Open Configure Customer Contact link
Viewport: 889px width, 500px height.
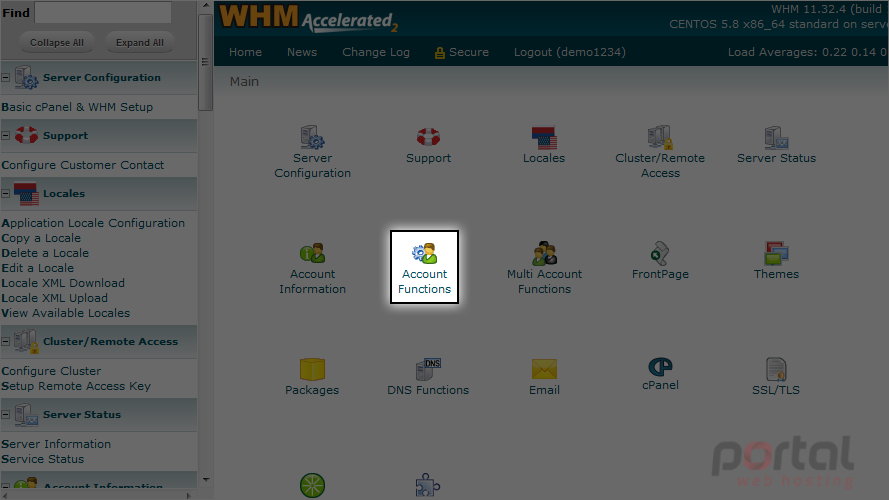pos(83,165)
